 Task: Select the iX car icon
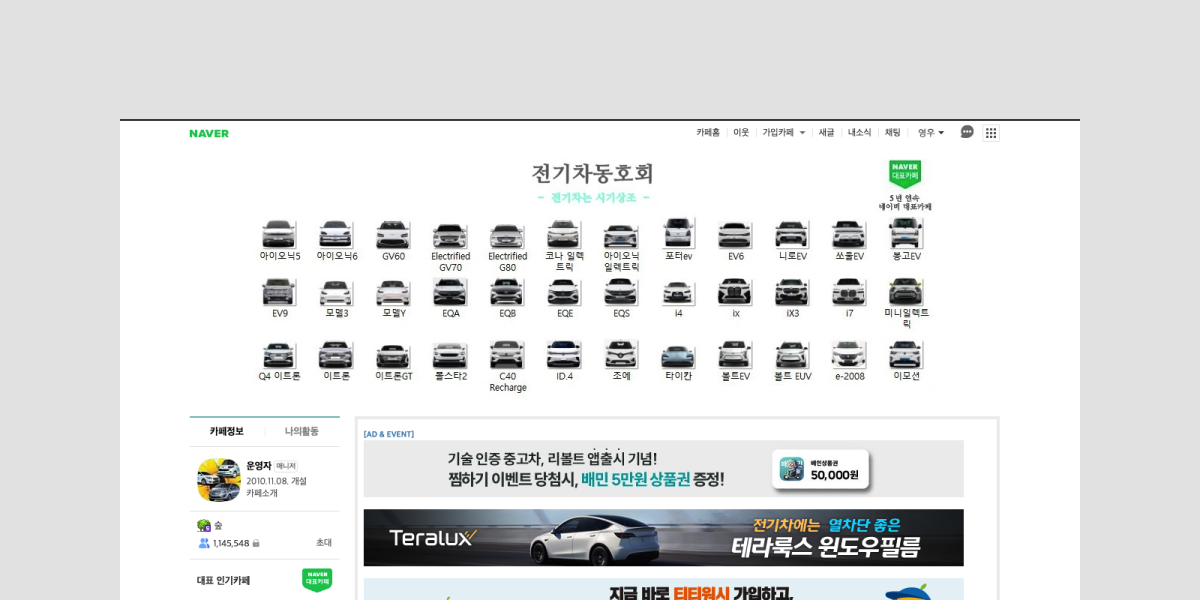(x=735, y=291)
